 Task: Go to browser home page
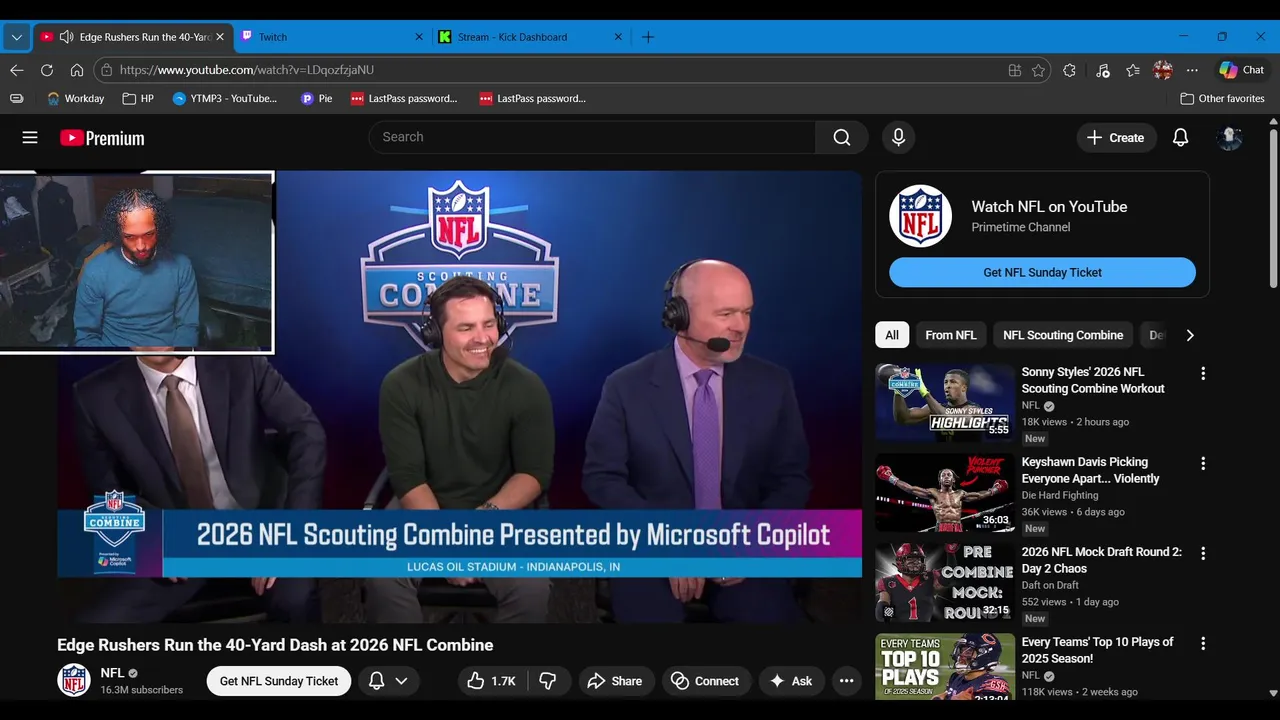click(x=77, y=70)
